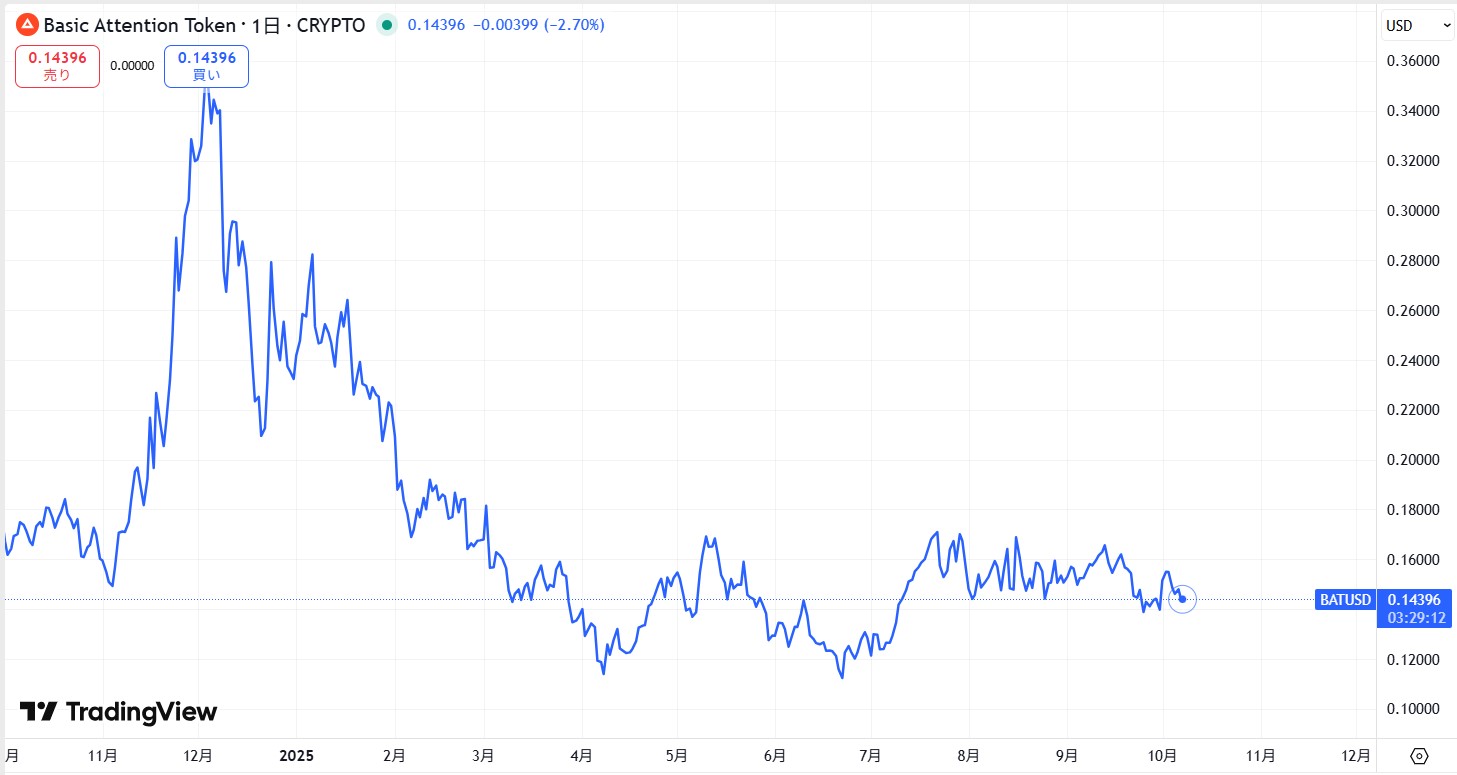Click the 0.00000 spread value between the buttons
The width and height of the screenshot is (1457, 775).
[x=132, y=66]
